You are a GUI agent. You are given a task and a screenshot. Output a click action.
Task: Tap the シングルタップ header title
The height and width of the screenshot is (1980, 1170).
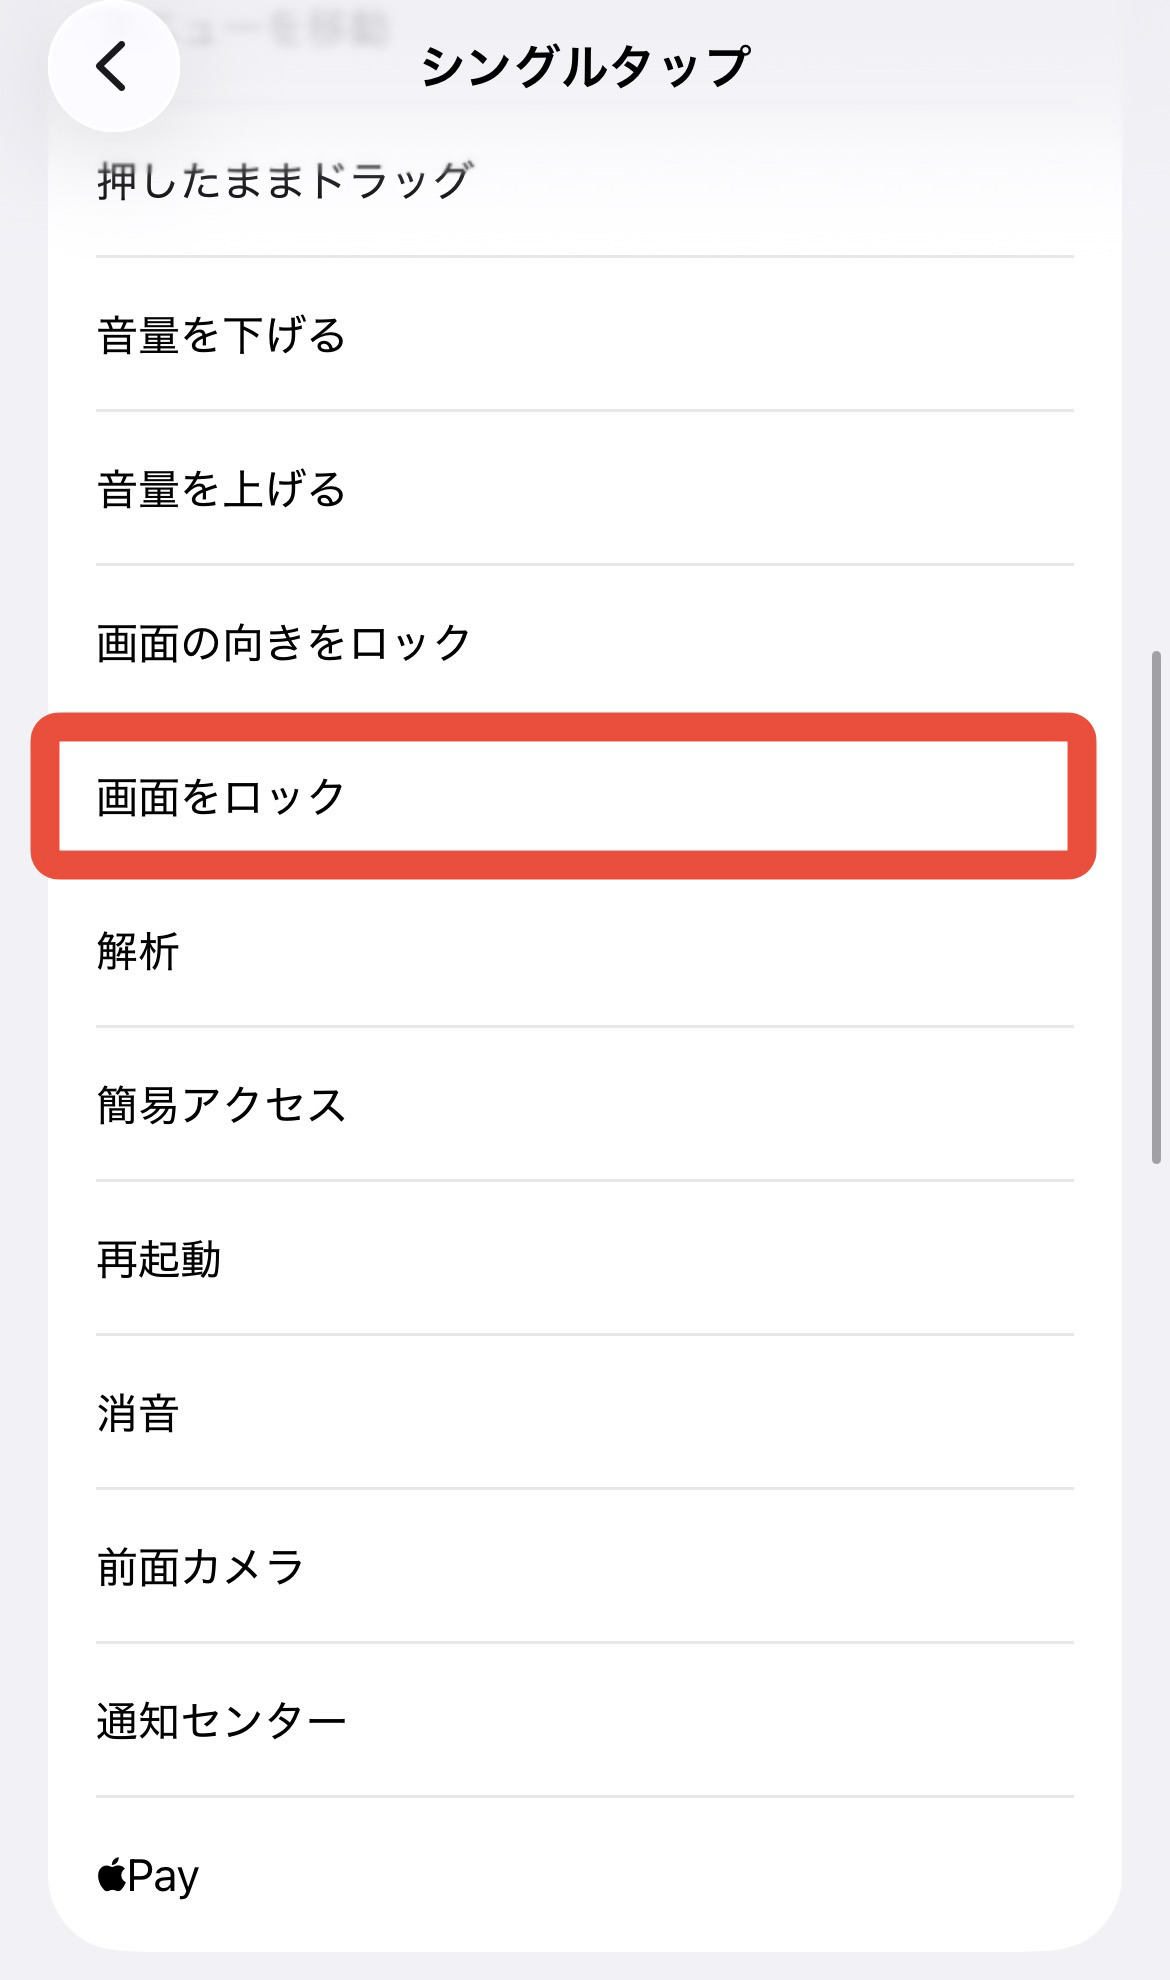tap(585, 67)
